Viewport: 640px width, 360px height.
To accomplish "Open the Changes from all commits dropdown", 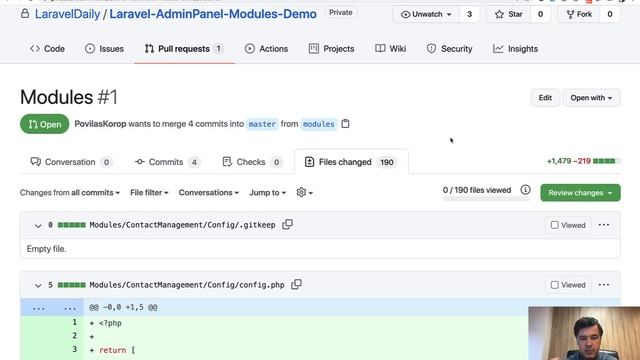I will tap(70, 193).
